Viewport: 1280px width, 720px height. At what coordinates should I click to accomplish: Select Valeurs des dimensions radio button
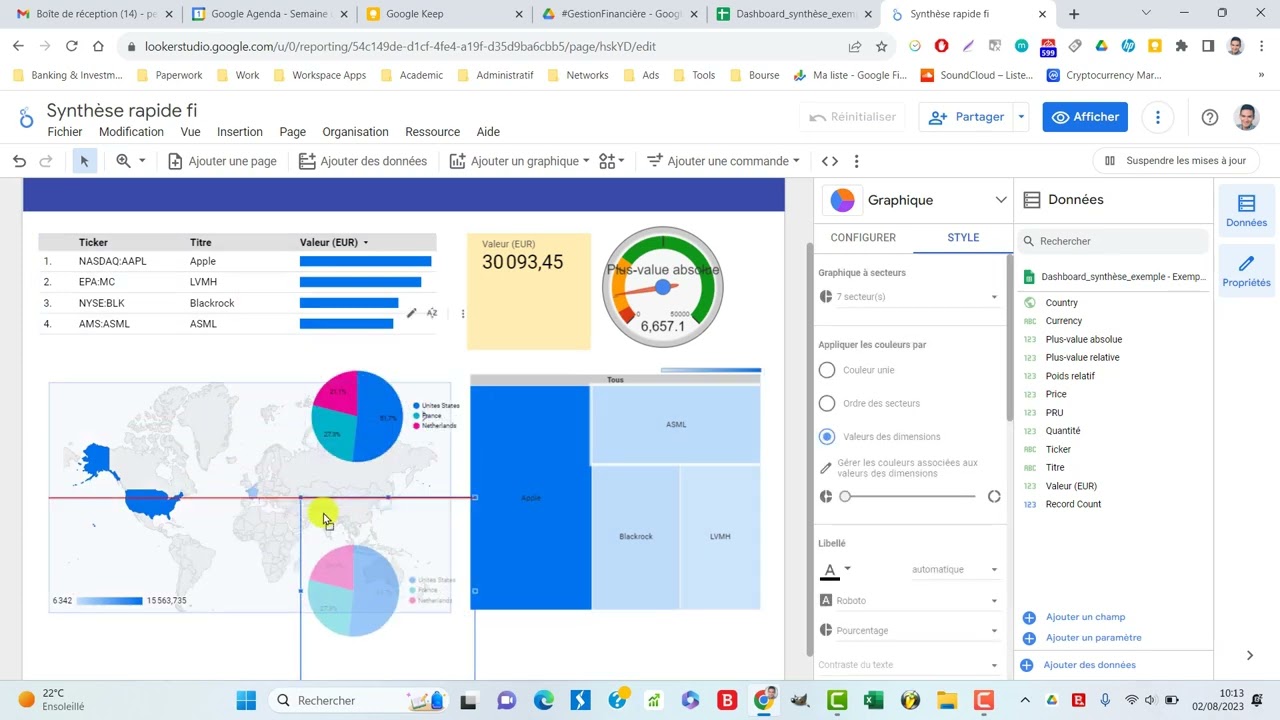coord(827,437)
